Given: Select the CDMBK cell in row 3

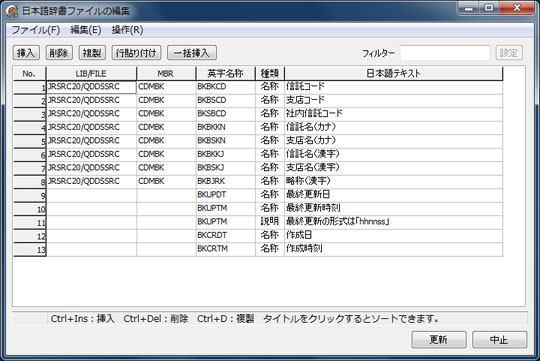Looking at the screenshot, I should point(166,114).
